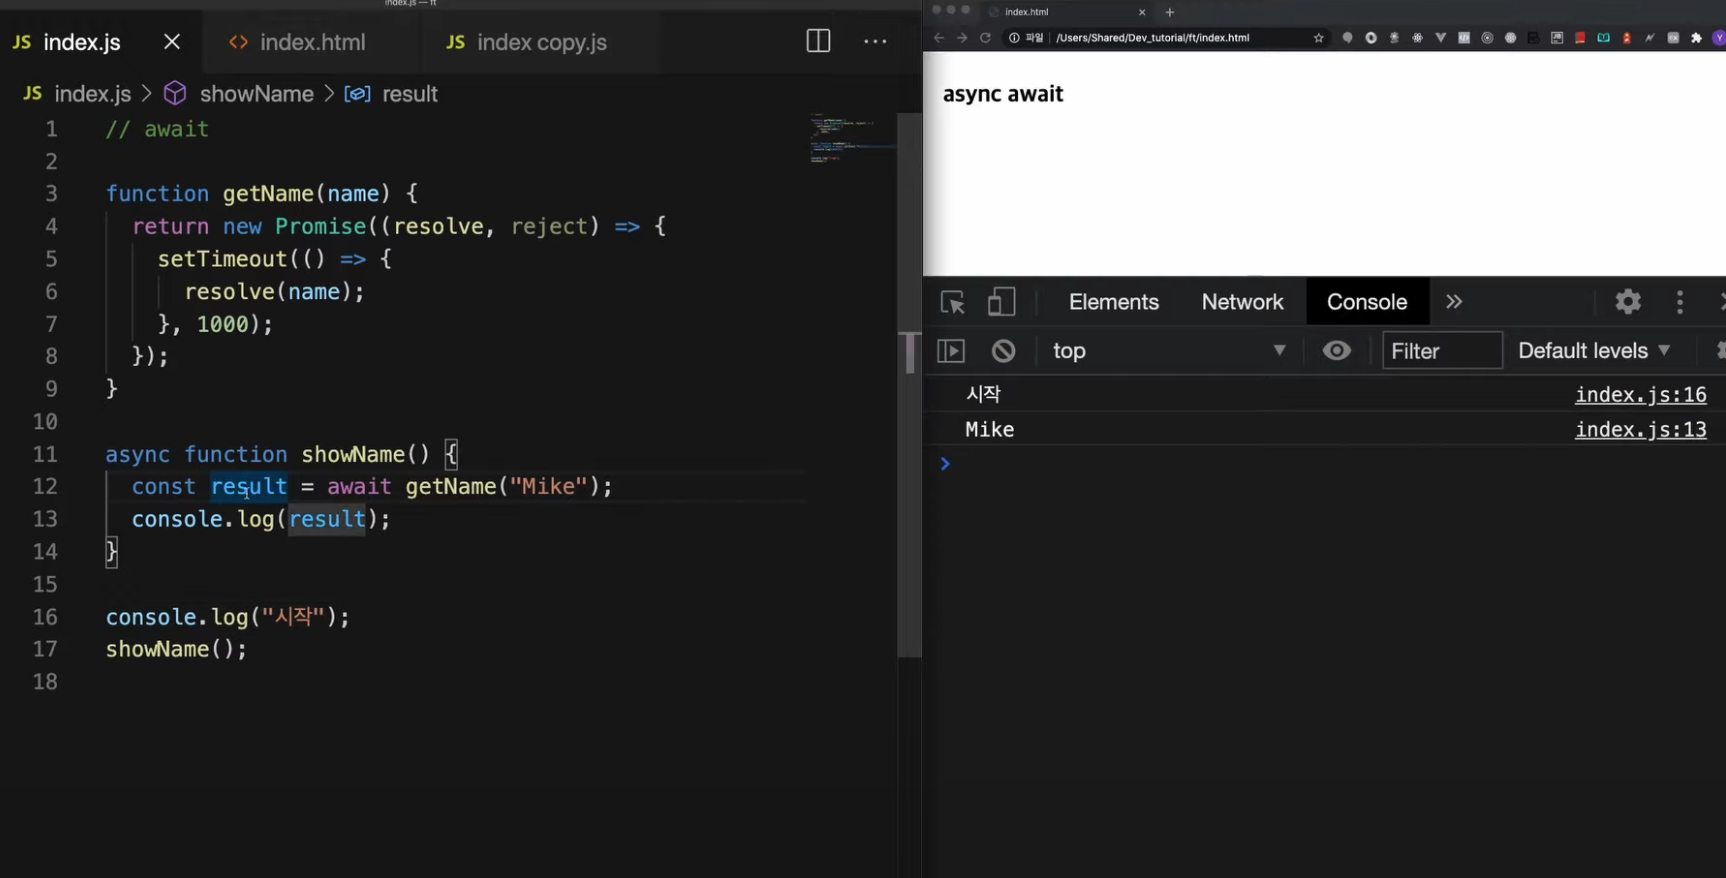Image resolution: width=1726 pixels, height=878 pixels.
Task: Click the showName() call on line 17
Action: [x=176, y=650]
